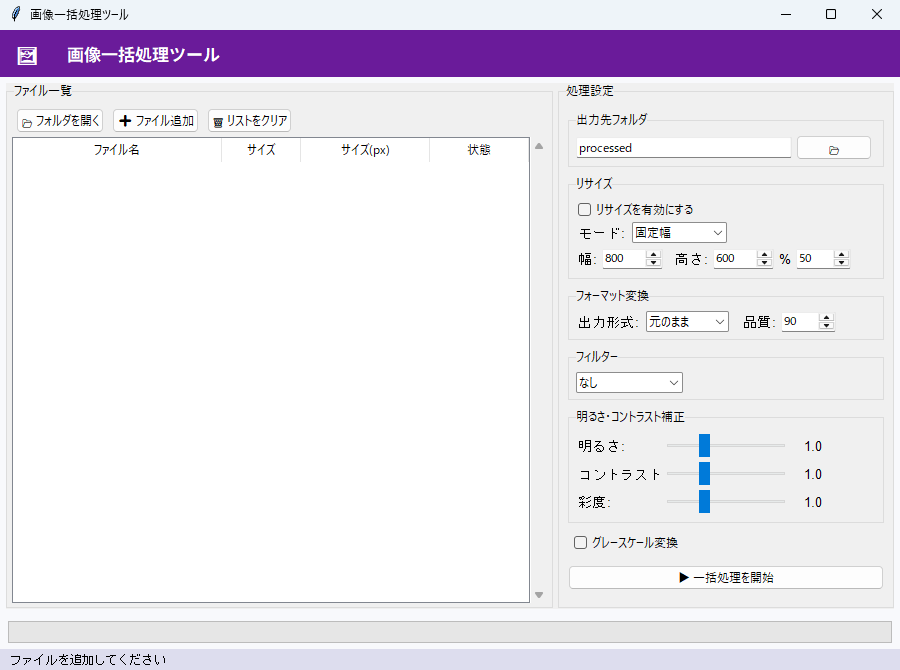Click the feather app icon in title bar
The image size is (900, 670).
(16, 14)
